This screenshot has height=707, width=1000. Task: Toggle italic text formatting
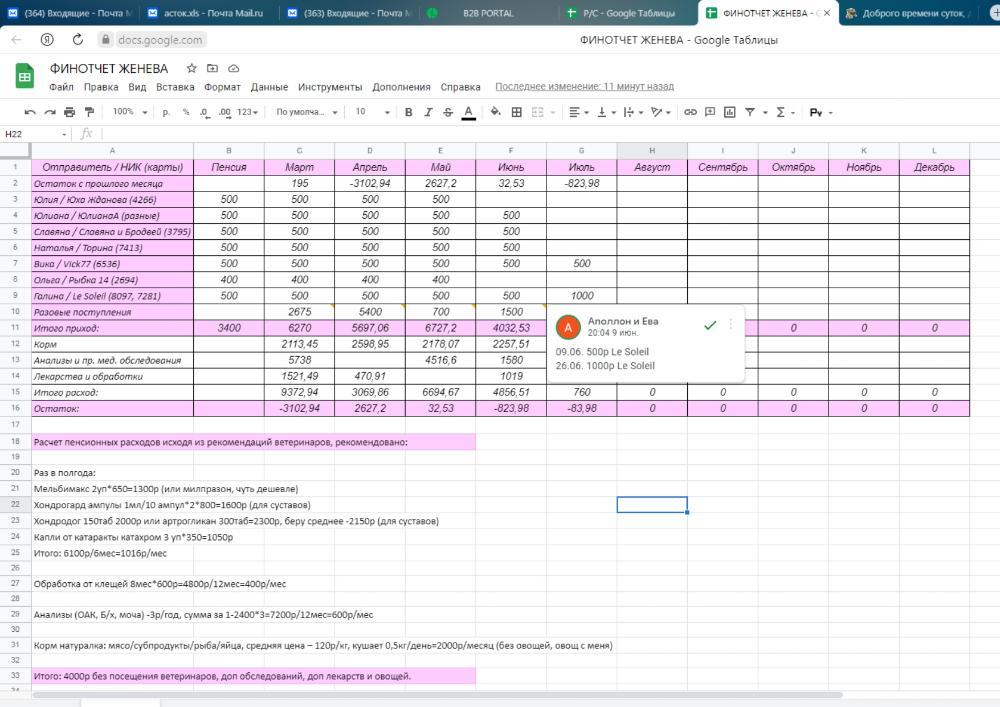[428, 112]
